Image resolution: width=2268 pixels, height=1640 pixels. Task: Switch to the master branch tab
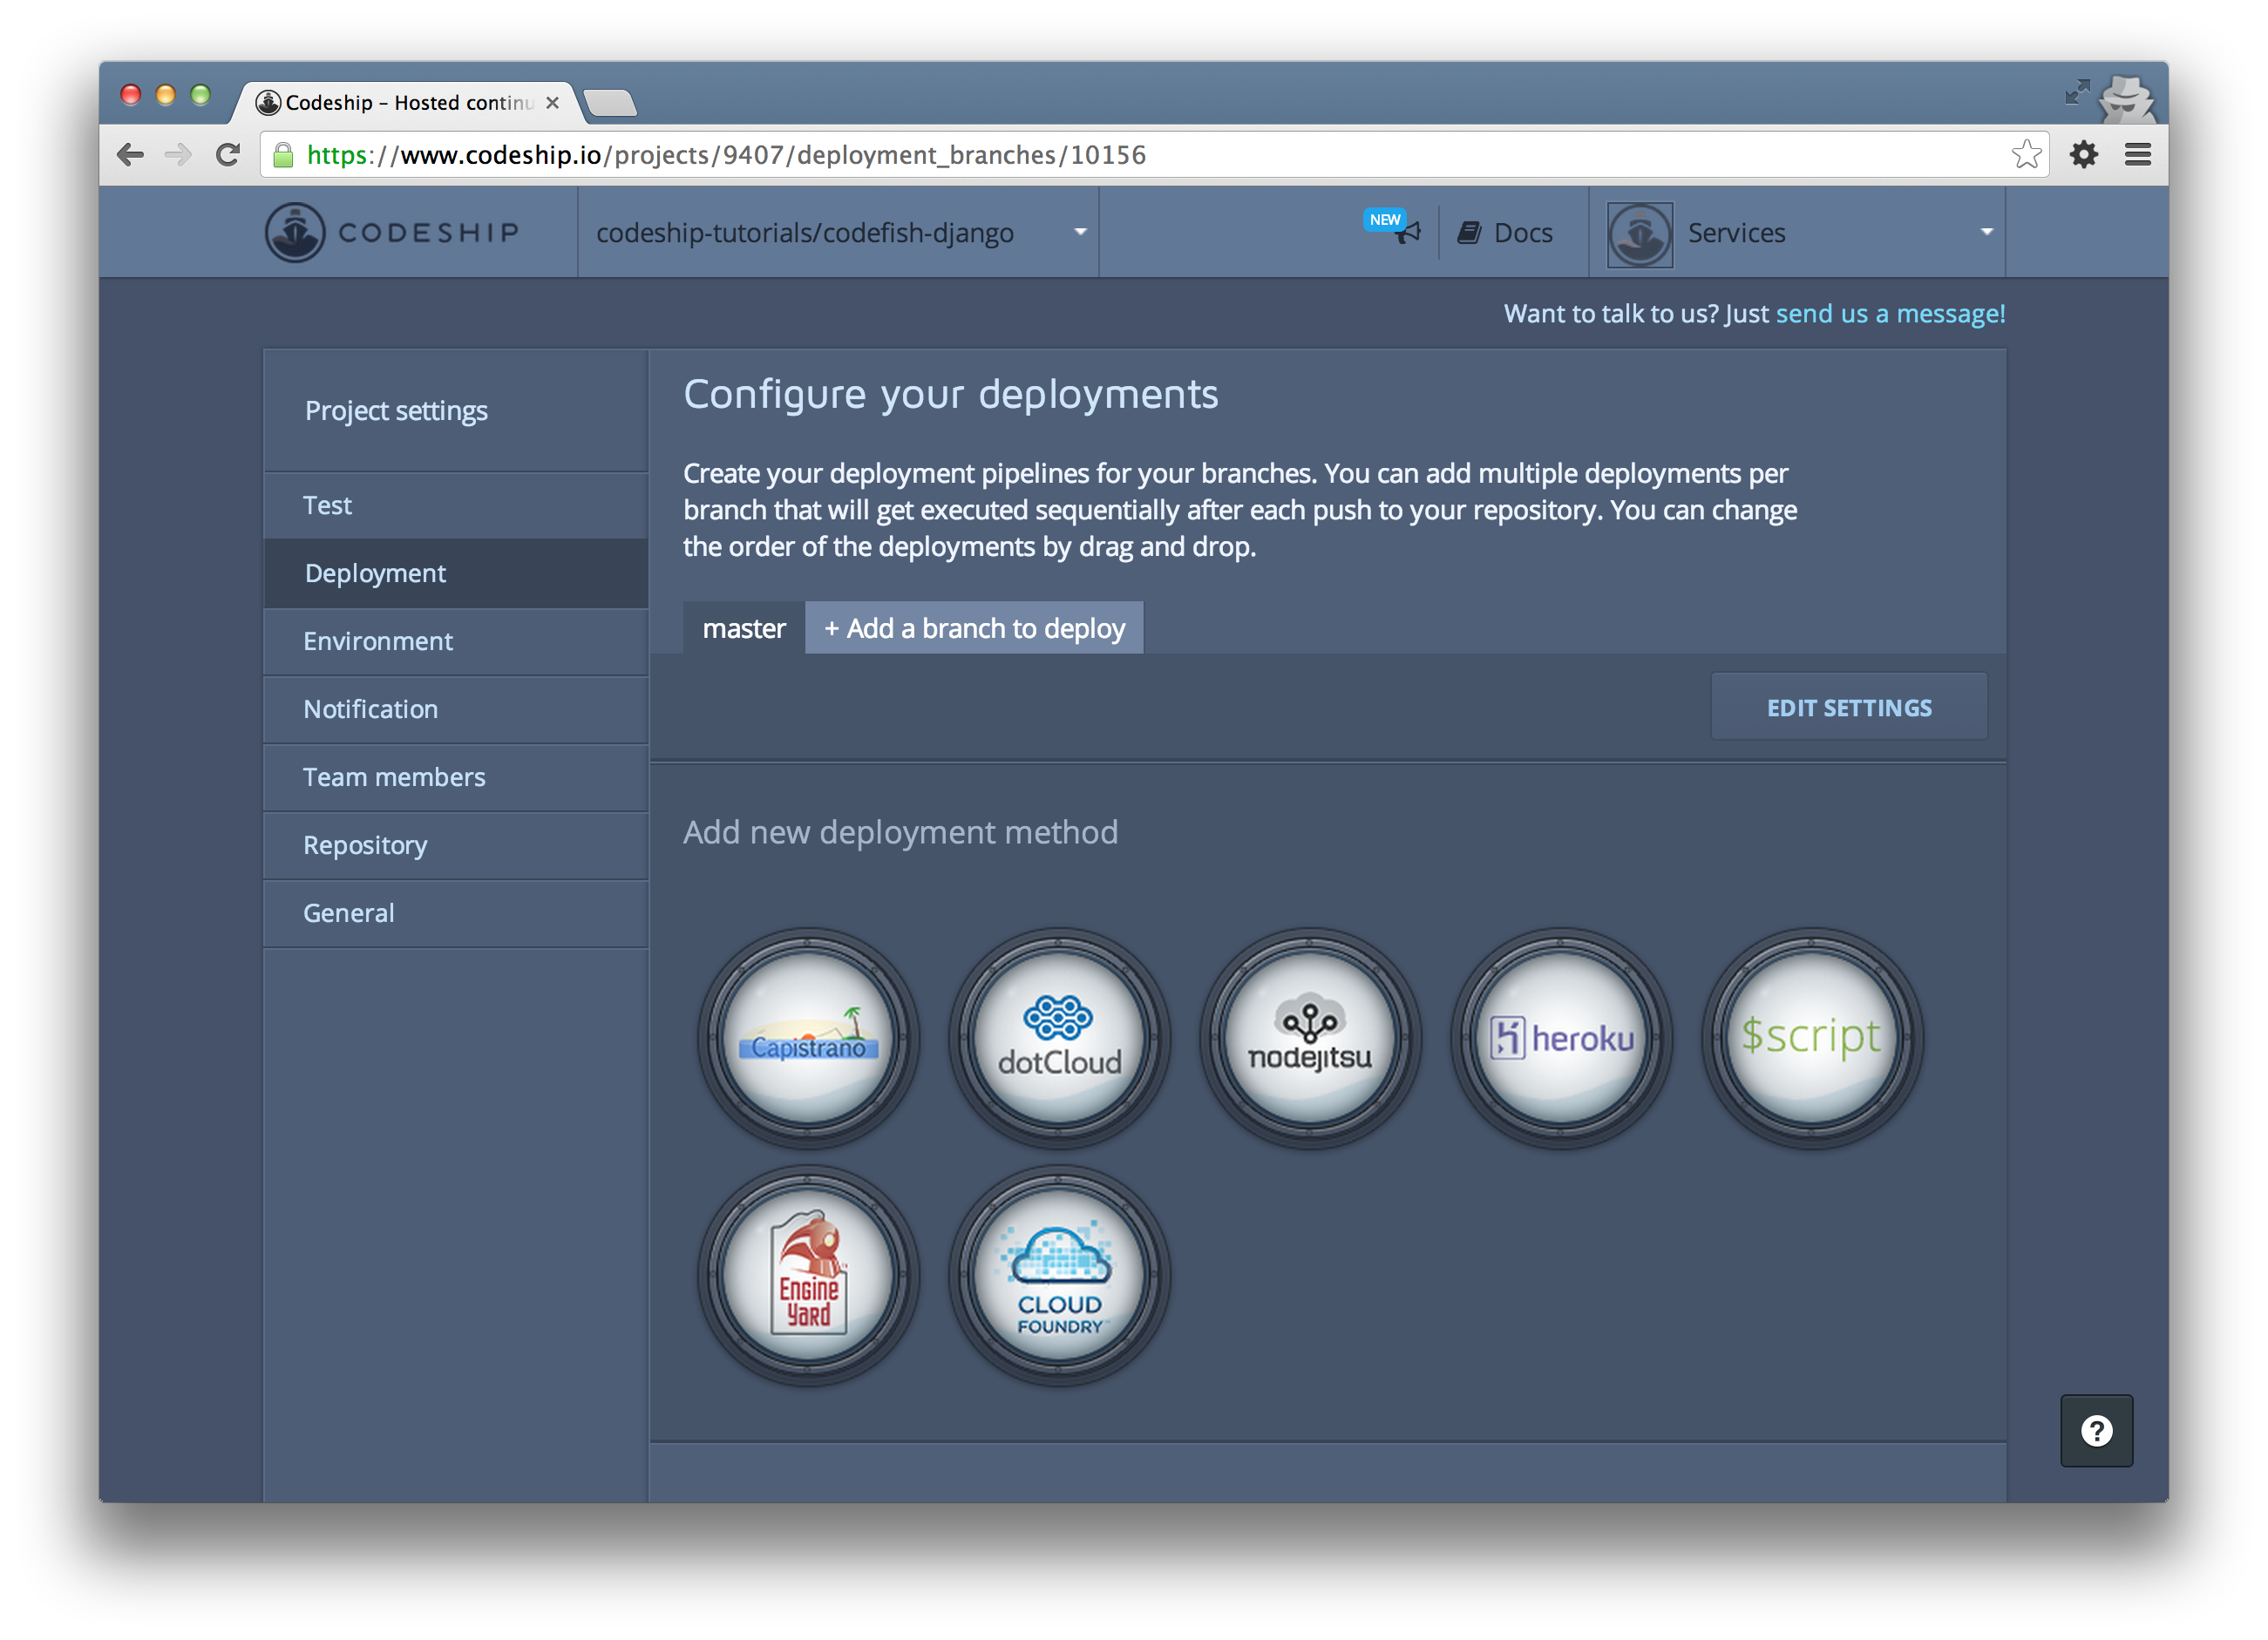743,628
